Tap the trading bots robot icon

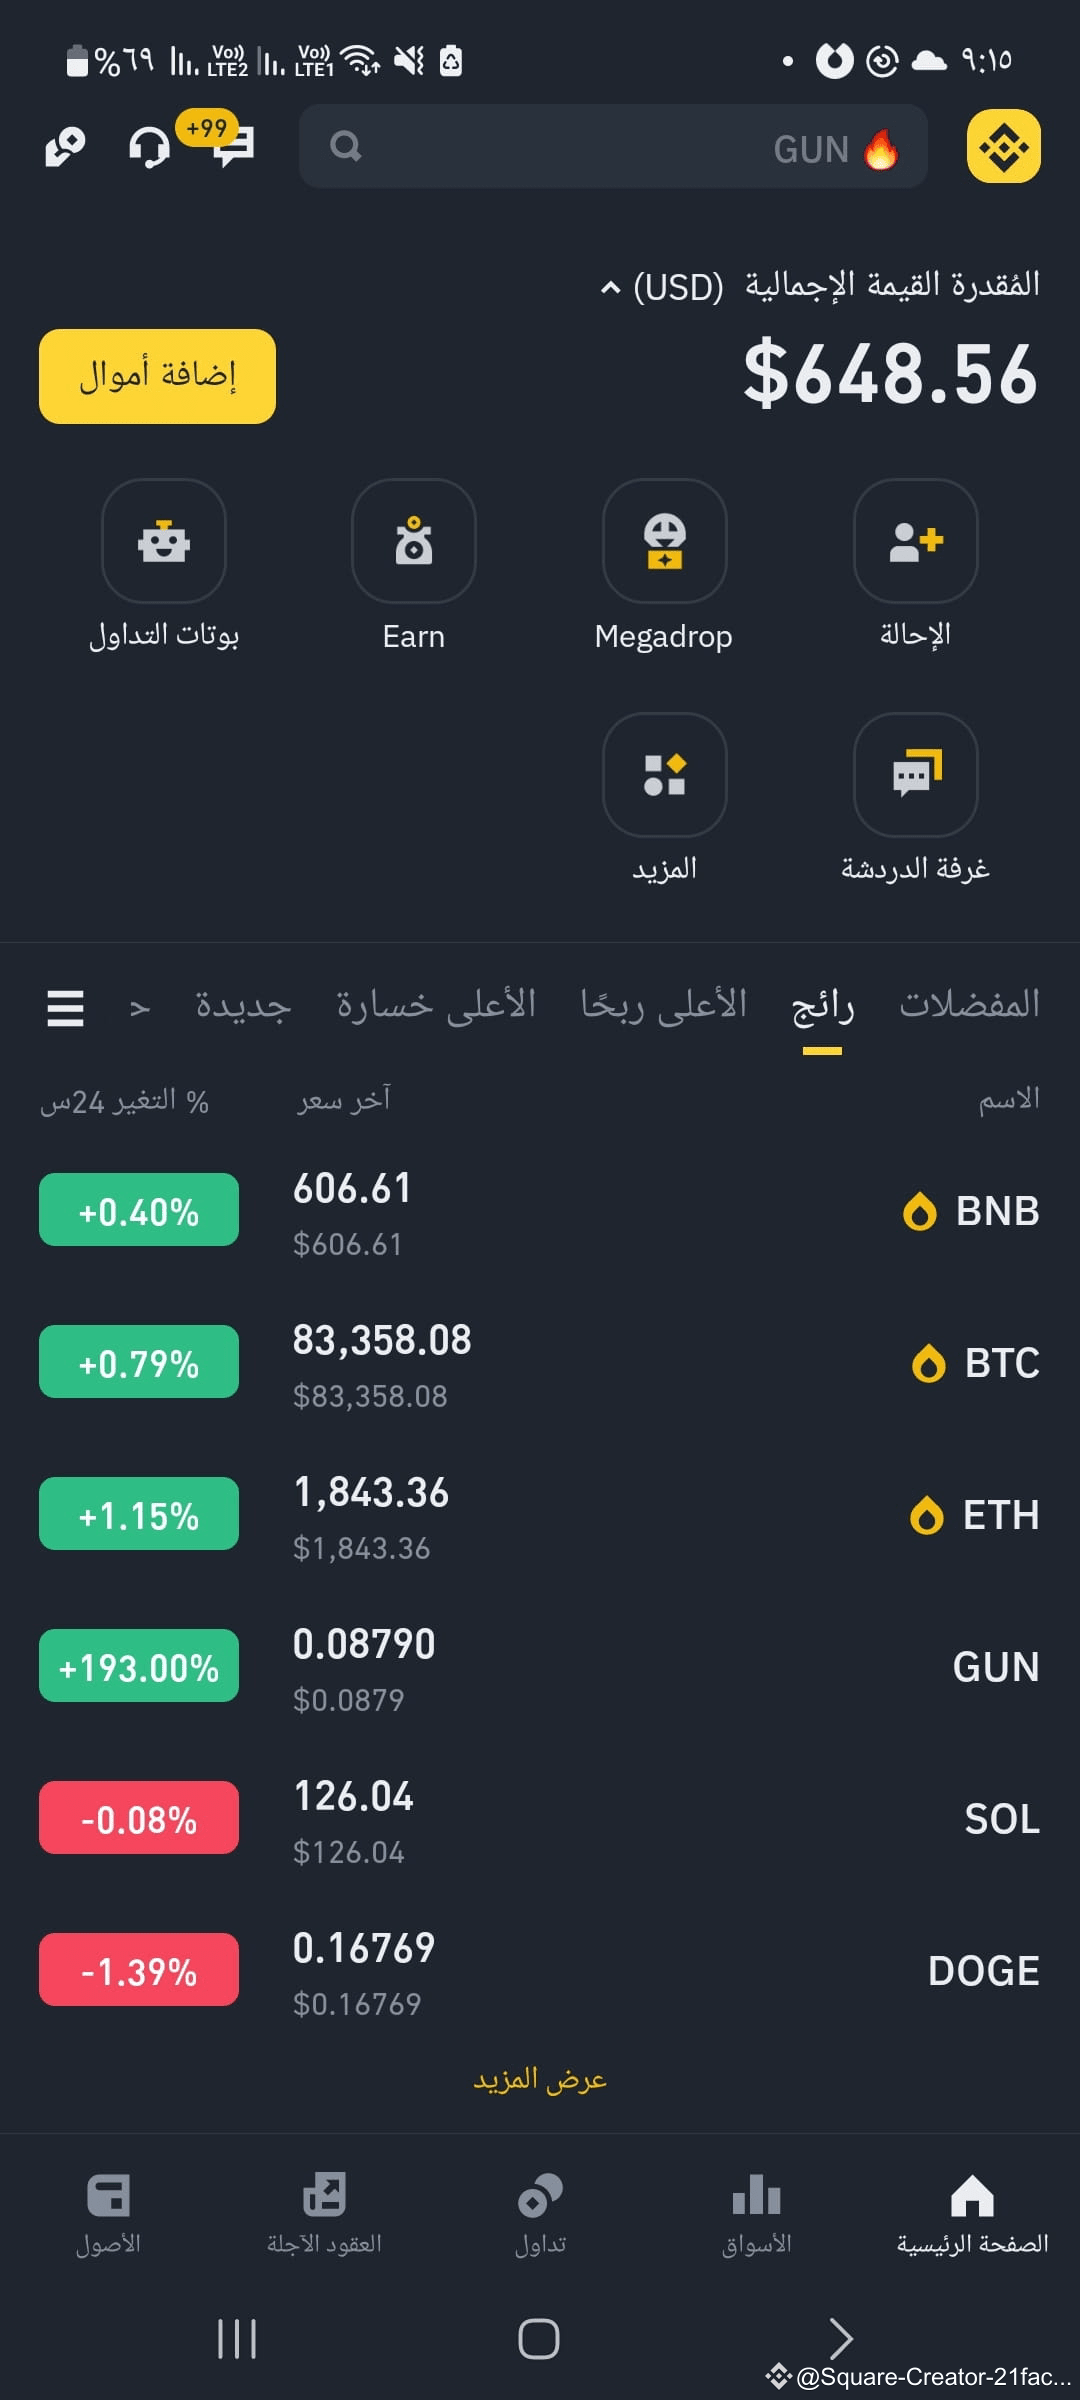click(x=164, y=541)
